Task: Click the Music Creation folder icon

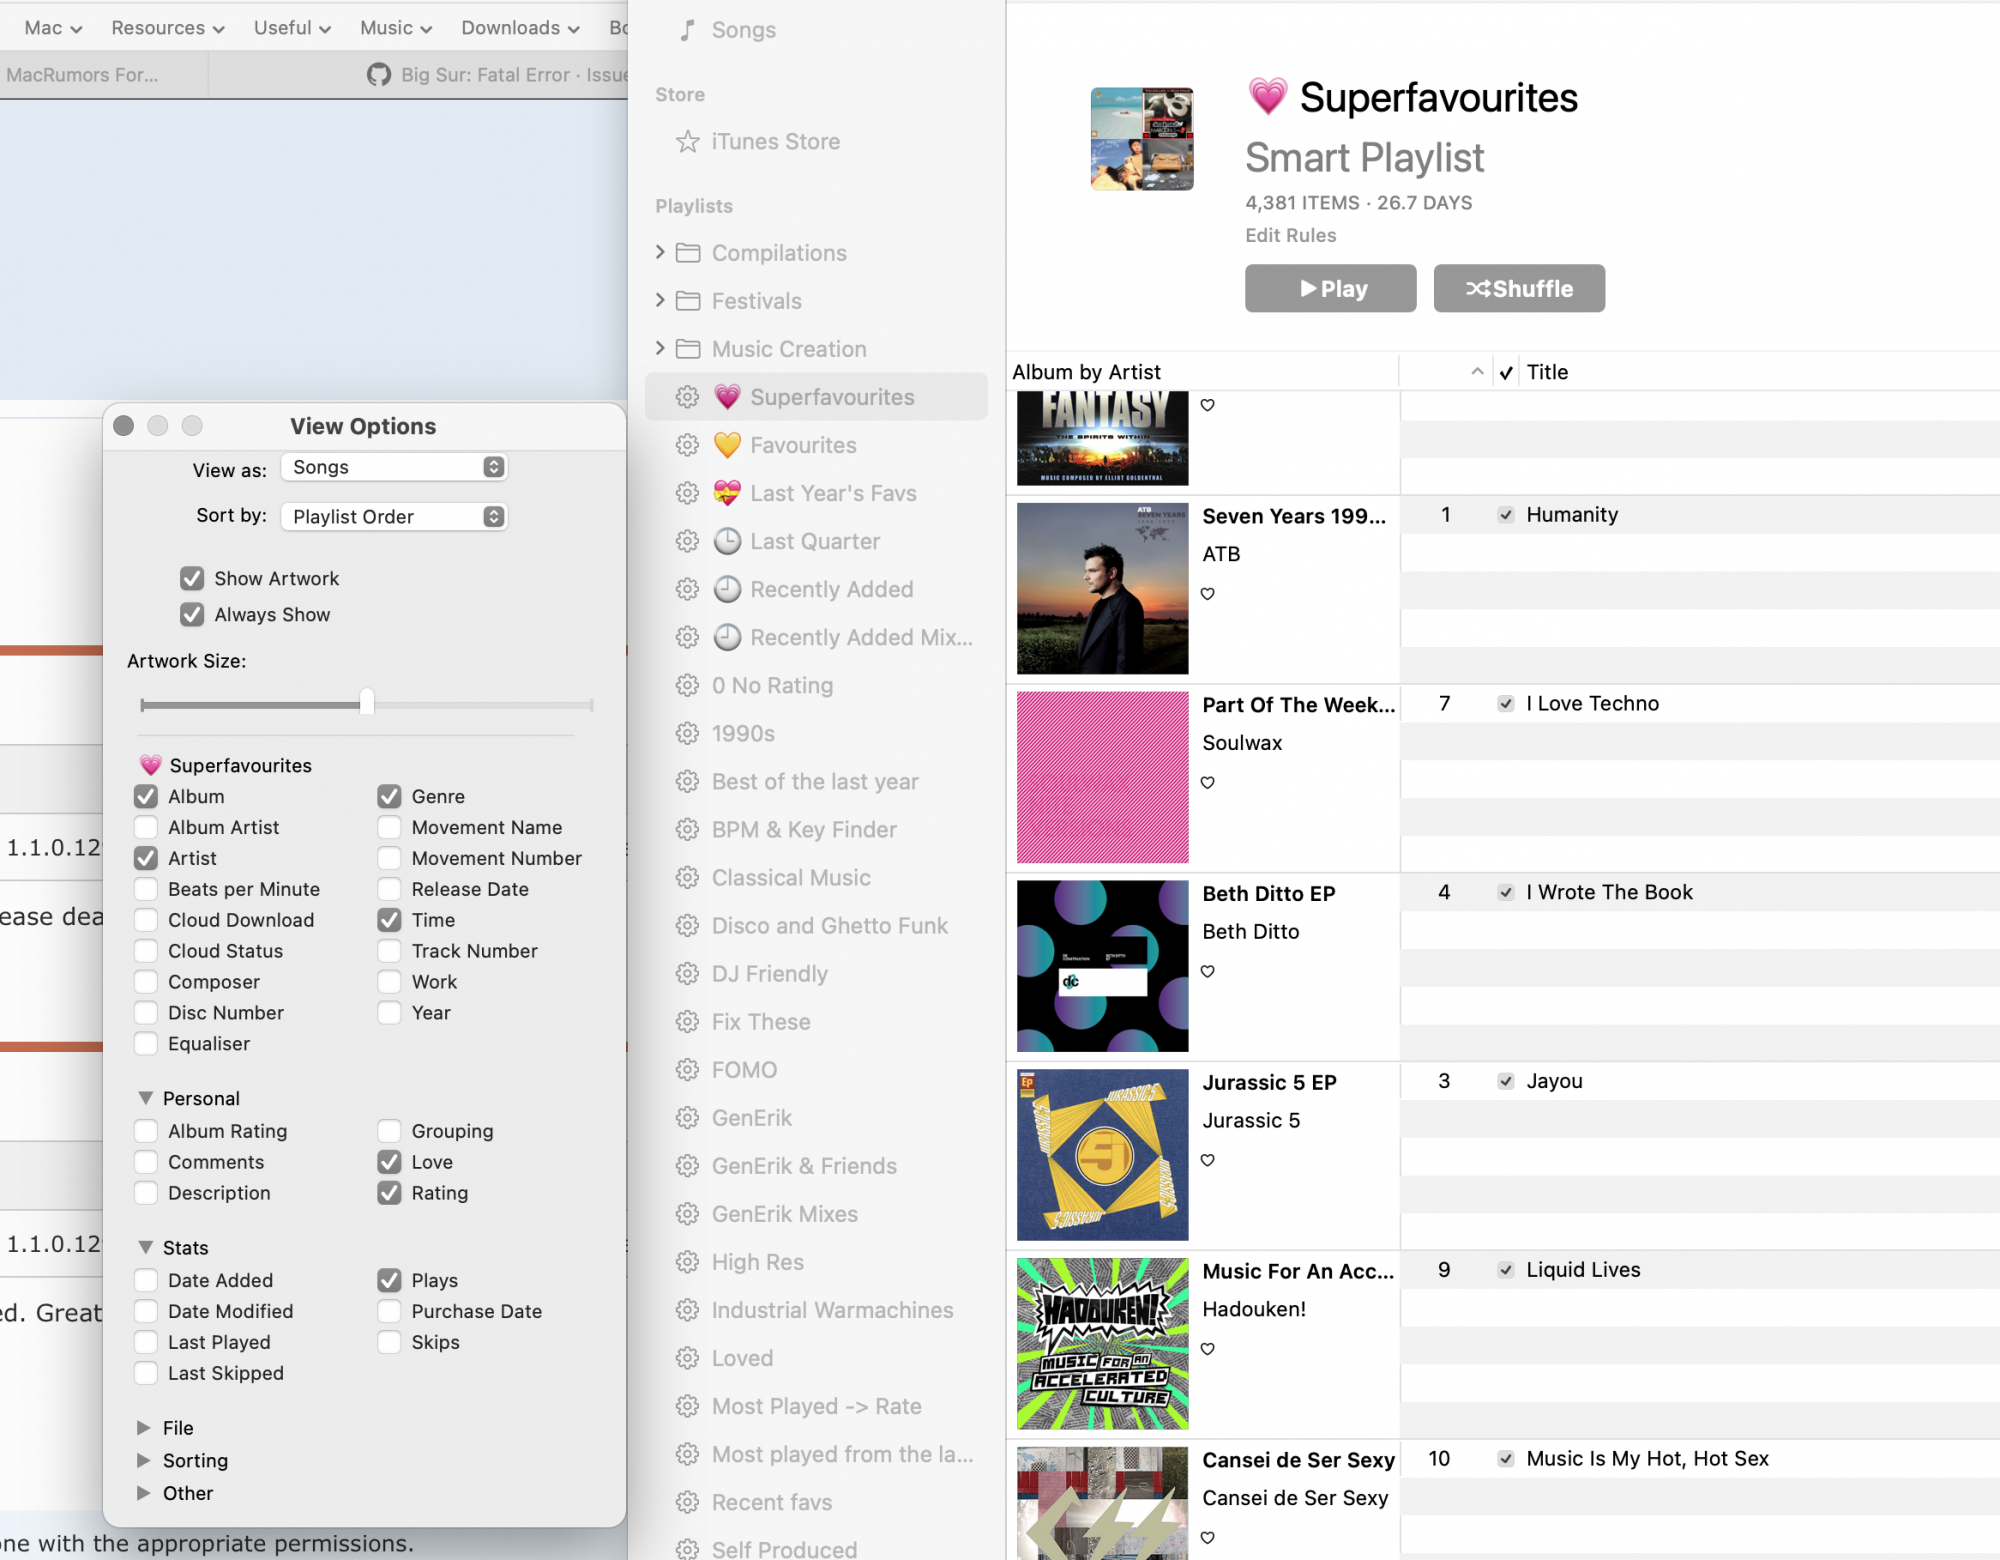Action: click(x=688, y=349)
